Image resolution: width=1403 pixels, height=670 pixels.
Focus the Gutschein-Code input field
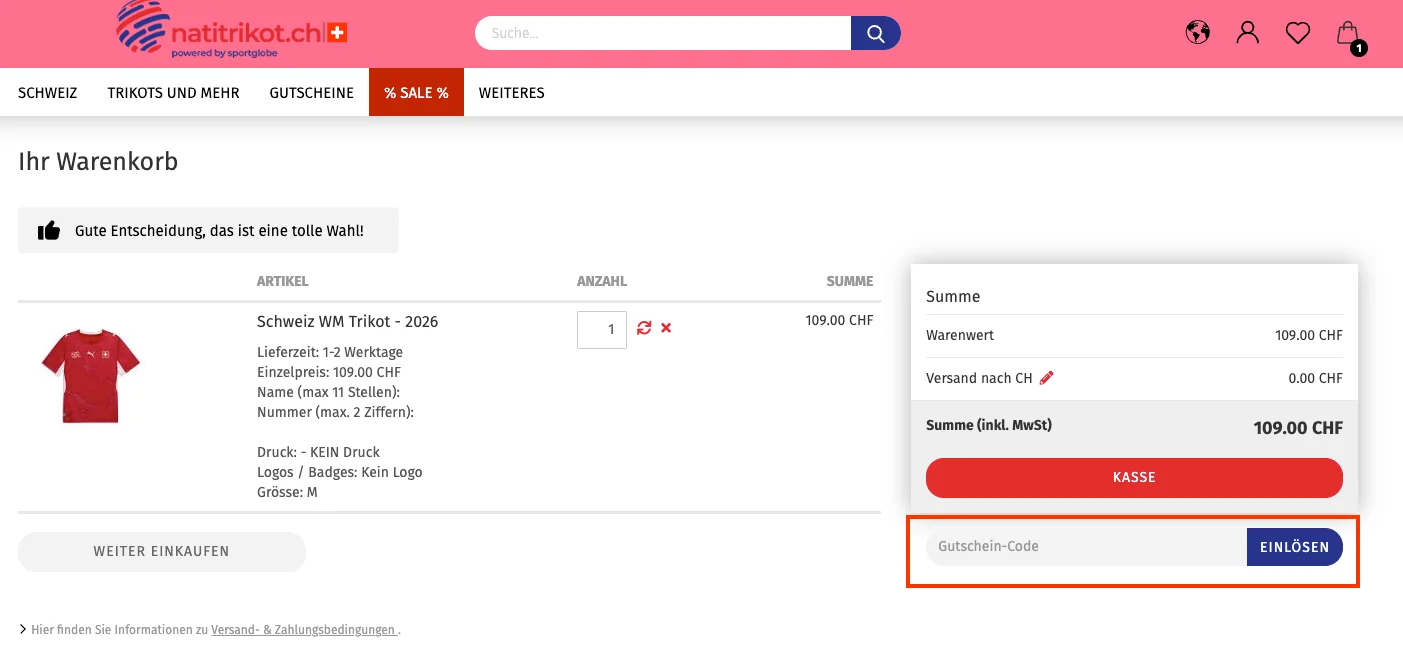[1085, 547]
